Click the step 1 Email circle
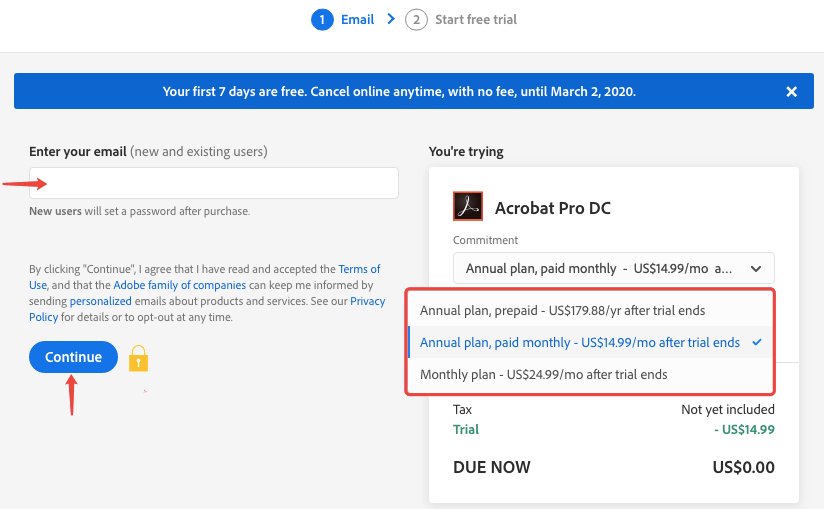824x509 pixels. [x=322, y=19]
